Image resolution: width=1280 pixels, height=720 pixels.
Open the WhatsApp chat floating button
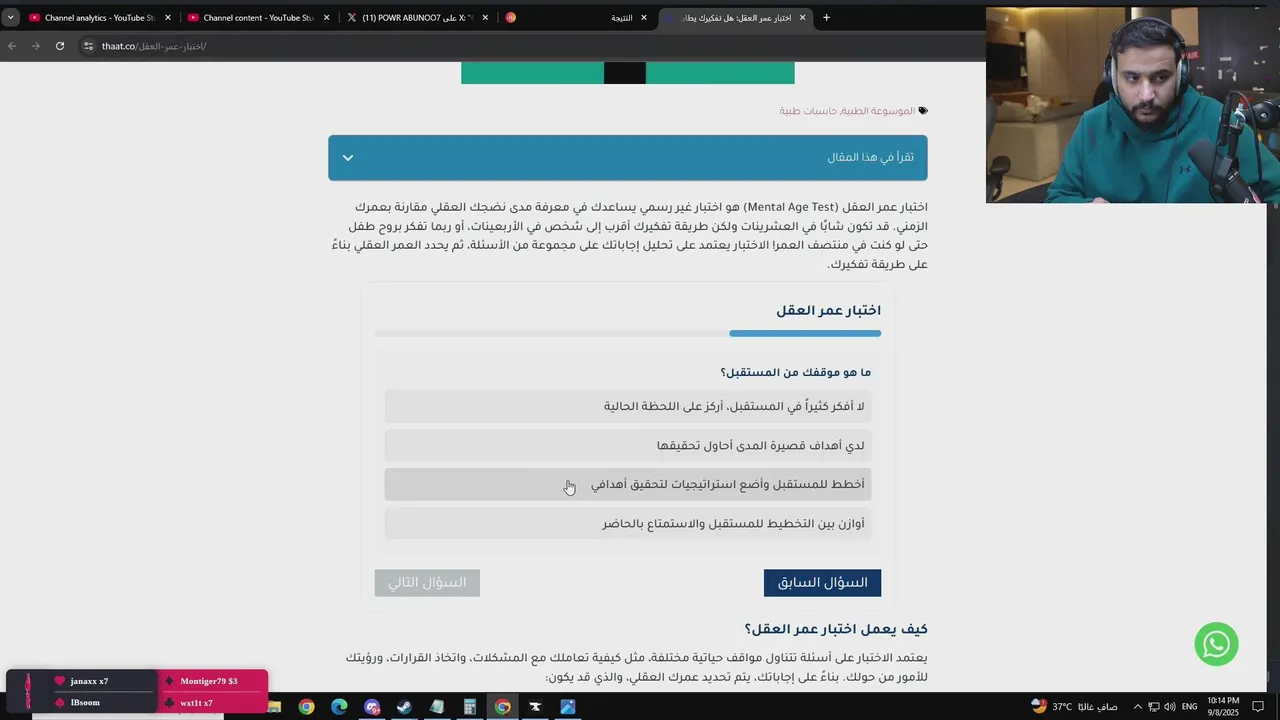tap(1216, 644)
